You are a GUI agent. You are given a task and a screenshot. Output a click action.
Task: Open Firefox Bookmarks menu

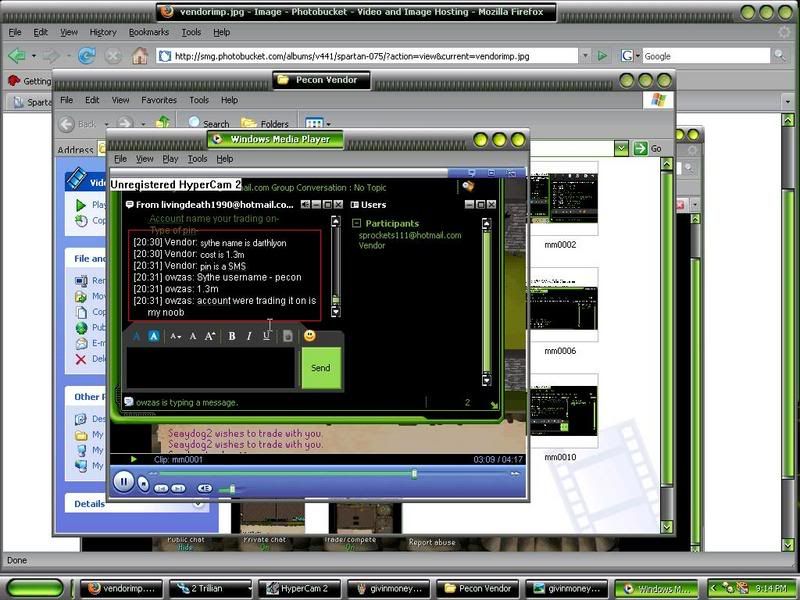pyautogui.click(x=148, y=32)
